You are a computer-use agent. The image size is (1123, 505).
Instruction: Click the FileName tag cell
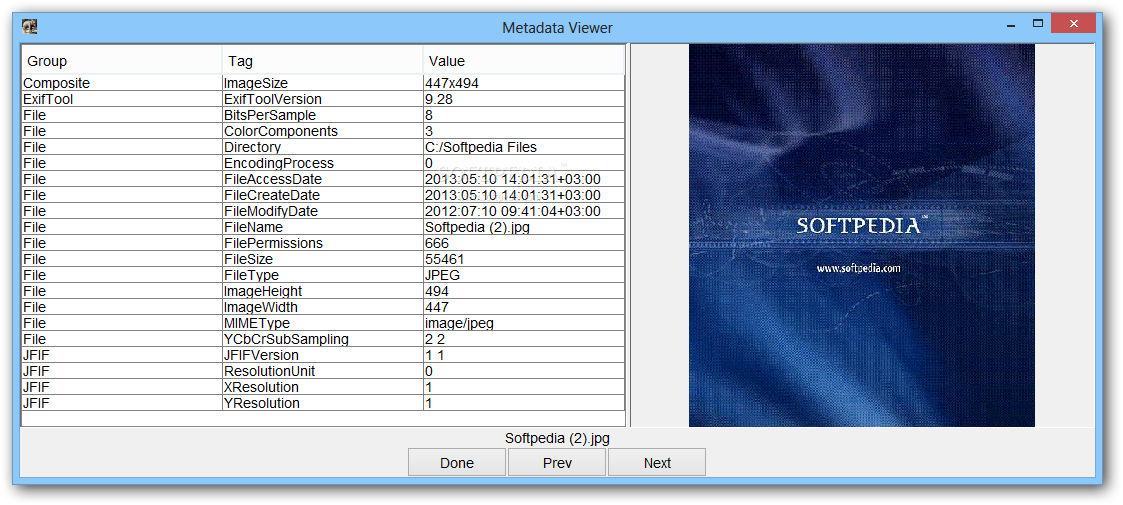click(x=322, y=227)
